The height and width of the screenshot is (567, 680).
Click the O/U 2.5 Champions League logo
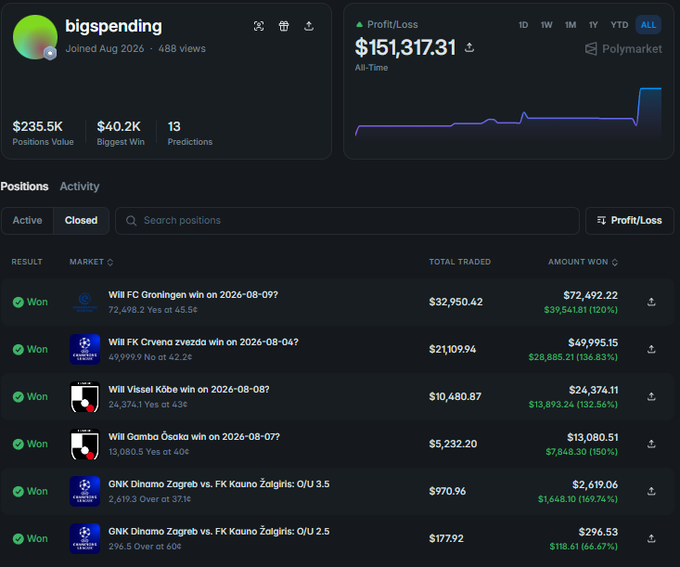tap(85, 538)
